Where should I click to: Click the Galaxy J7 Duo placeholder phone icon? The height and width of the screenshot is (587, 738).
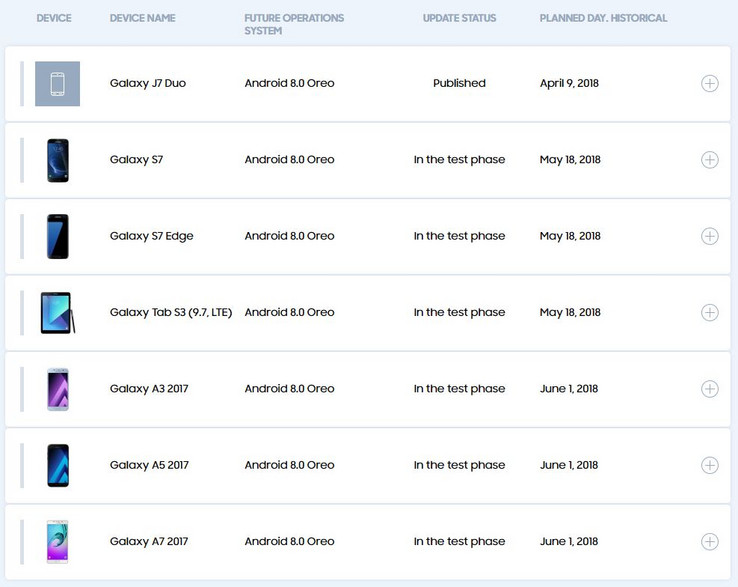[57, 84]
